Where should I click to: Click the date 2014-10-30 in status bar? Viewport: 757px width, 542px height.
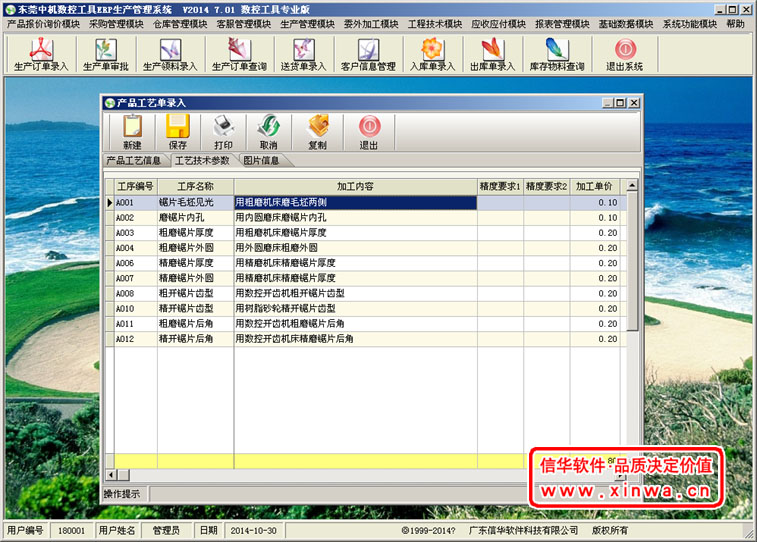tap(253, 530)
